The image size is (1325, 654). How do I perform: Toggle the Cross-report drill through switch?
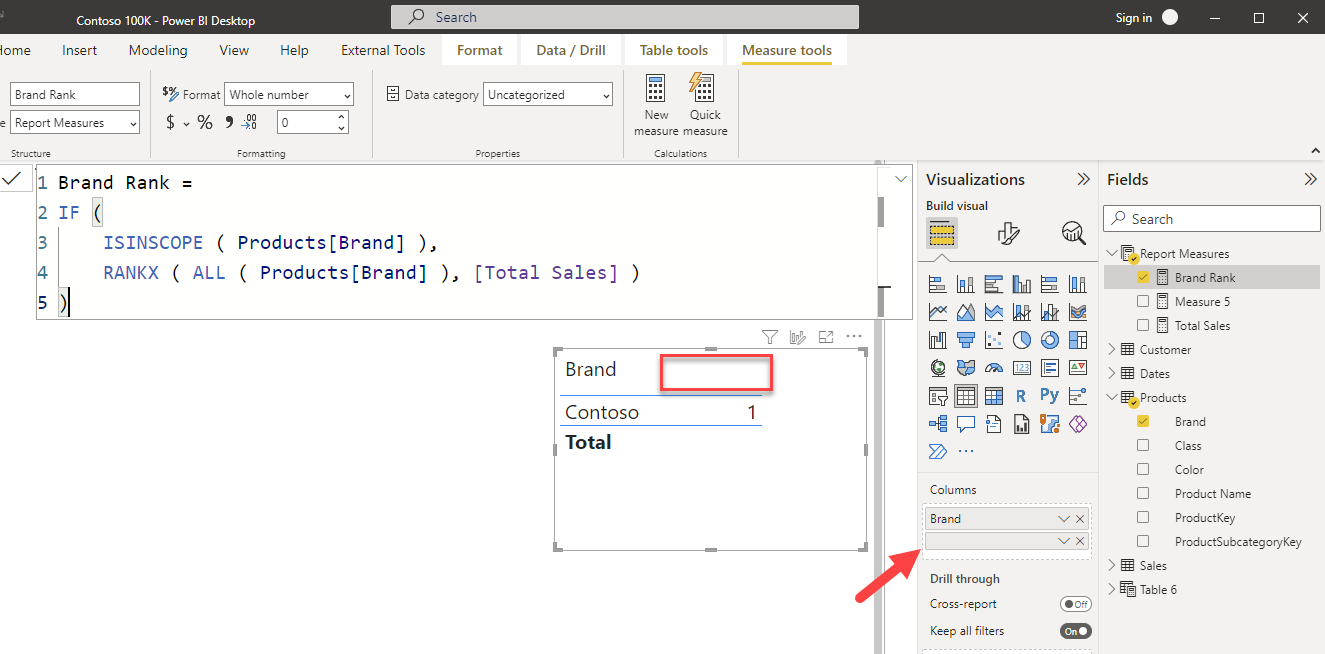(1075, 604)
